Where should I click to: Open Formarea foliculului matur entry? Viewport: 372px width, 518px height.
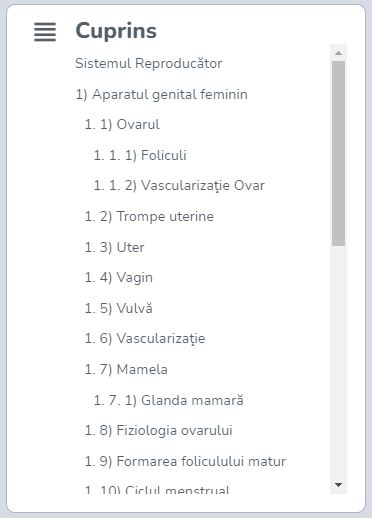tap(185, 461)
